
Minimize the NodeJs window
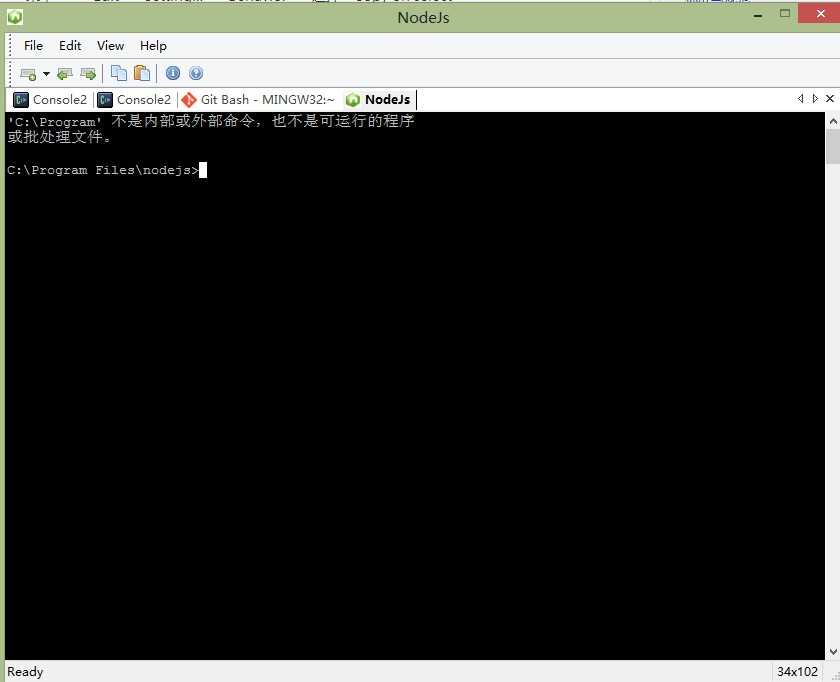click(x=758, y=16)
